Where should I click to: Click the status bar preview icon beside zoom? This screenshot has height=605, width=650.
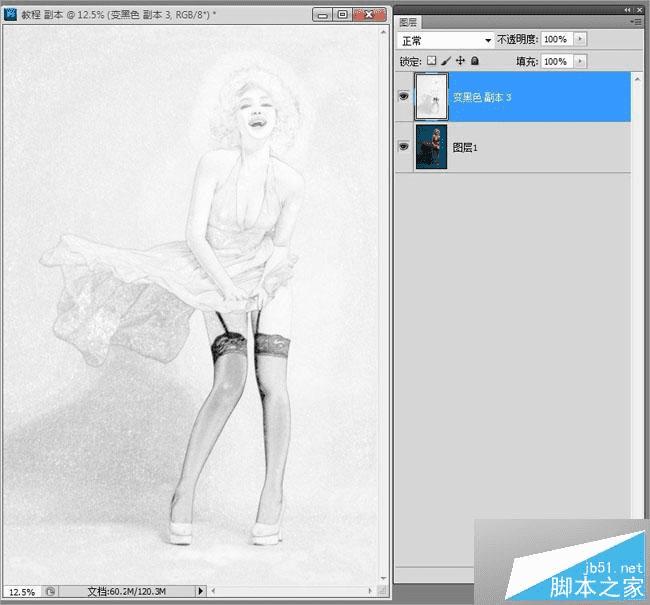[x=50, y=591]
